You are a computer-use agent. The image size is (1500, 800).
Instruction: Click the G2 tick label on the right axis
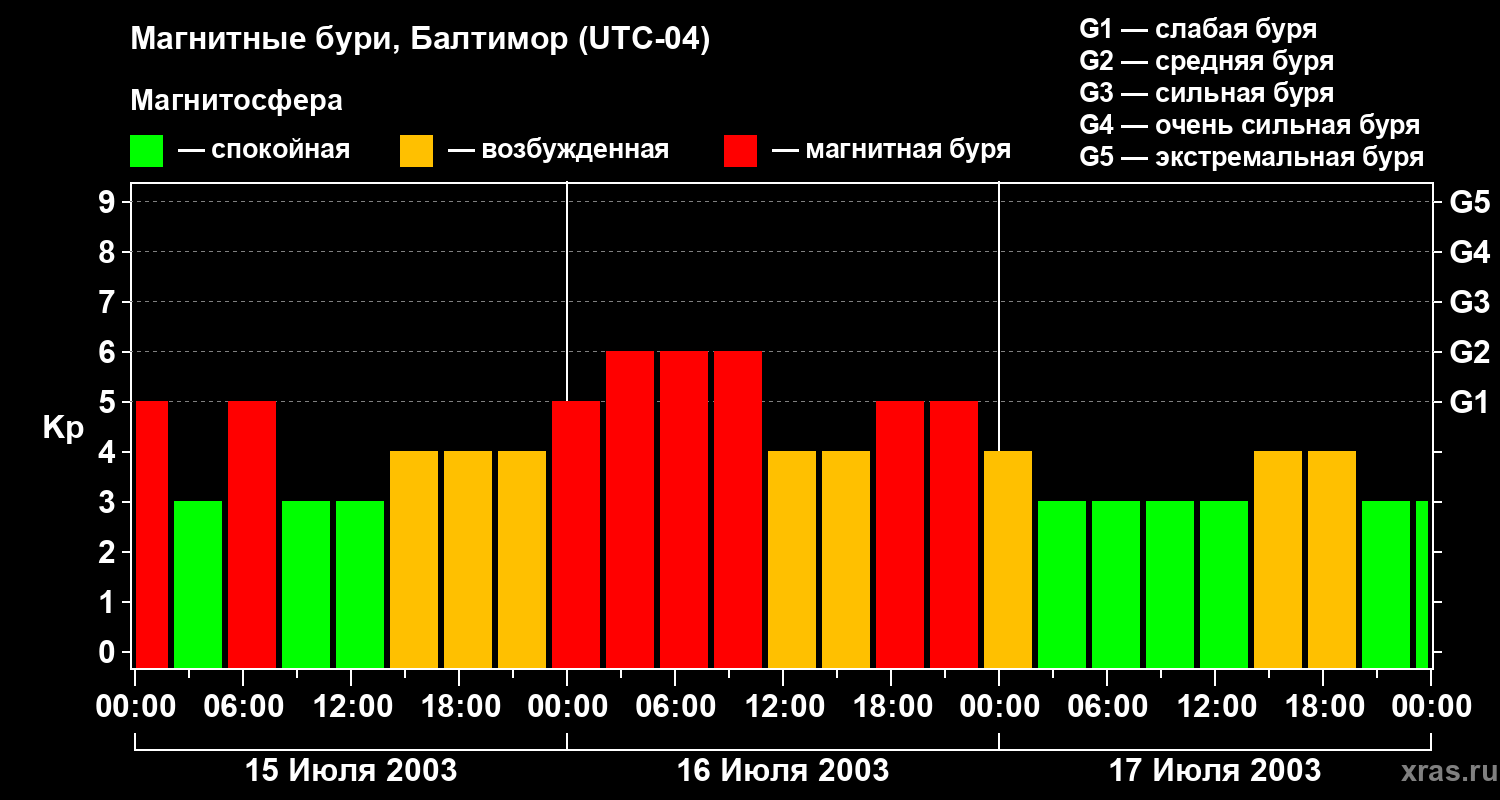coord(1470,353)
